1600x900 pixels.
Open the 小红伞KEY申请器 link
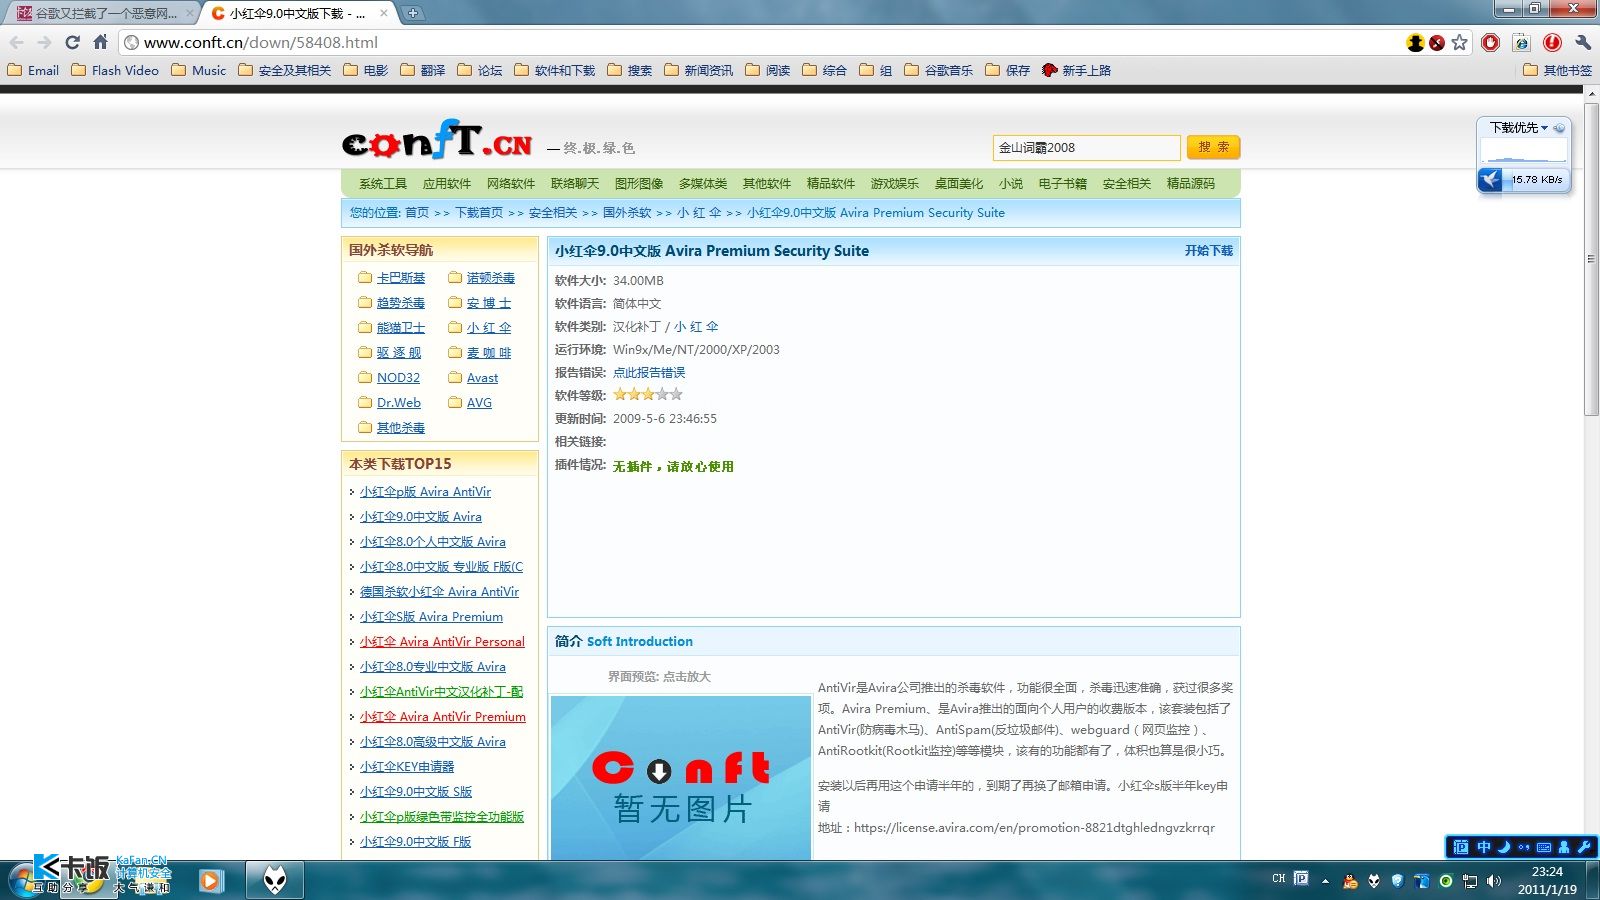407,766
